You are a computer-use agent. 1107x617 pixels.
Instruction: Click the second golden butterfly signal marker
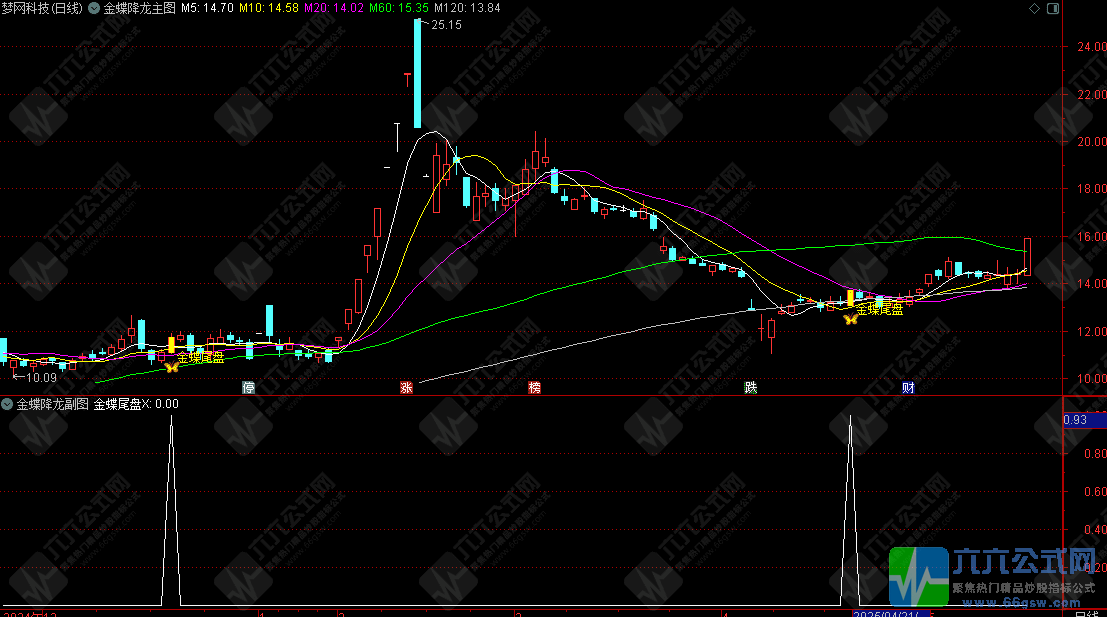850,320
